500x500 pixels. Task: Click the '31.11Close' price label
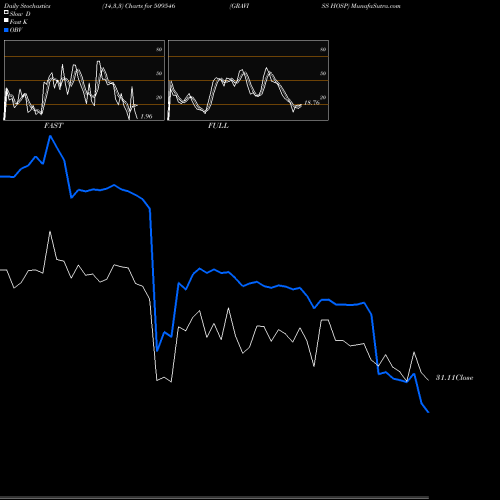click(455, 378)
